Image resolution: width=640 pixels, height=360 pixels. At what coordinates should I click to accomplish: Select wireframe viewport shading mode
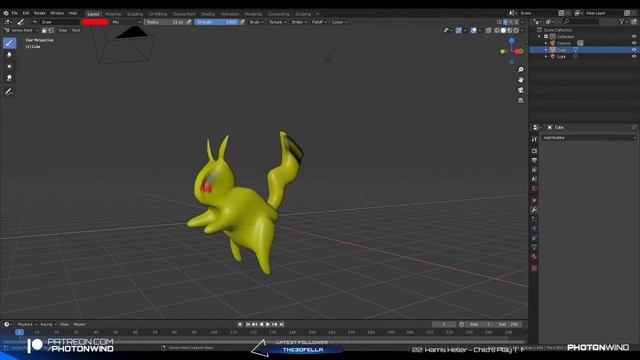497,30
